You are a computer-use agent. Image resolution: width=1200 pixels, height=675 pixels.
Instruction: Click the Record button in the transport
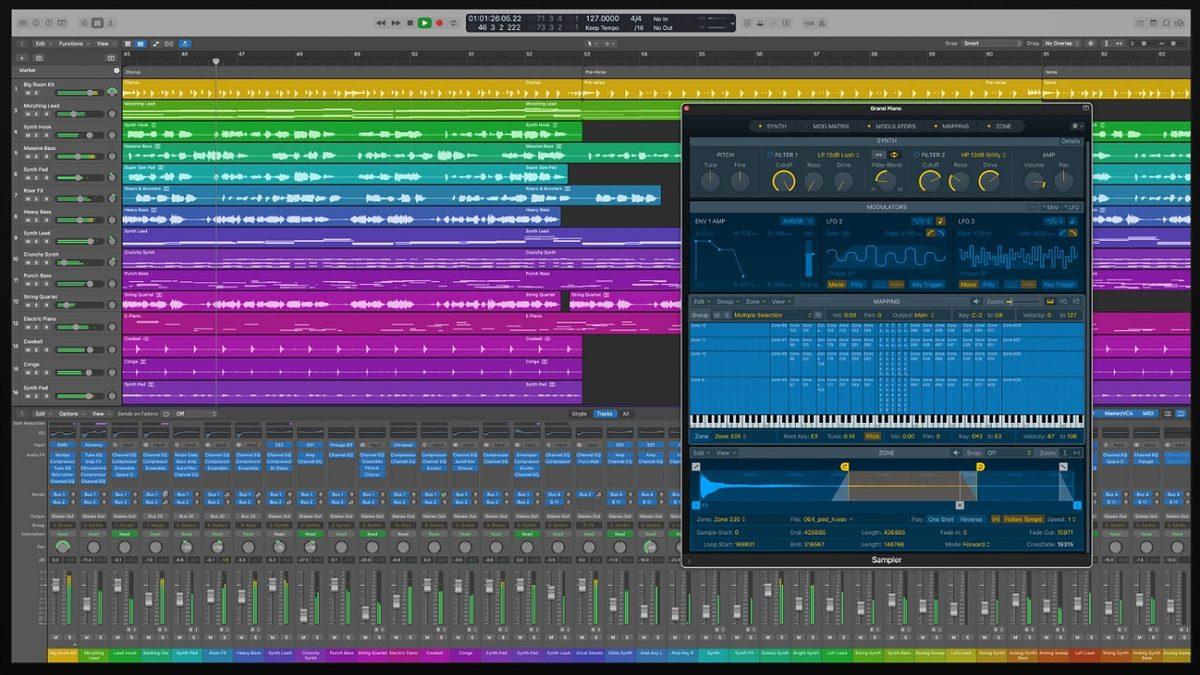click(x=440, y=22)
